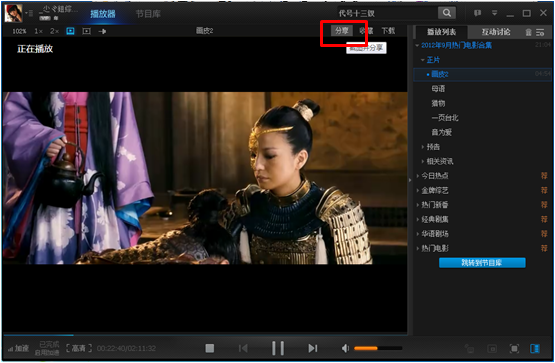Adjust the orange volume slider
Viewport: 555px width, 363px height.
pyautogui.click(x=378, y=348)
